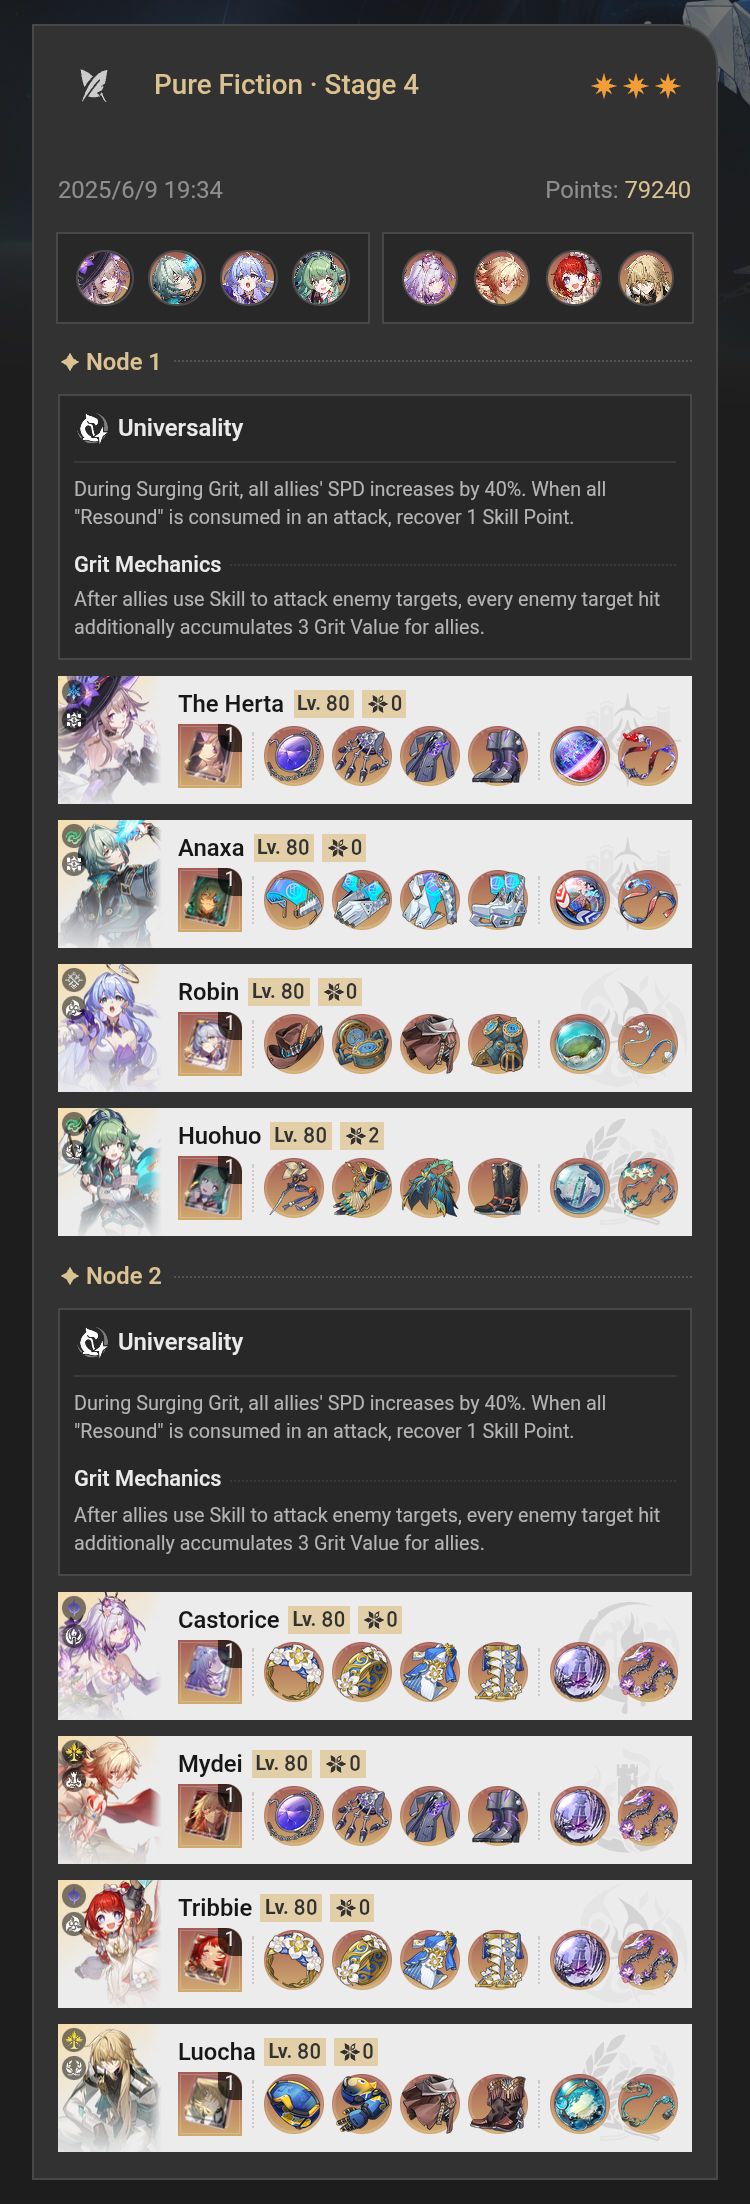Click Tribbie's light cone icon
This screenshot has height=2204, width=750.
[210, 1960]
